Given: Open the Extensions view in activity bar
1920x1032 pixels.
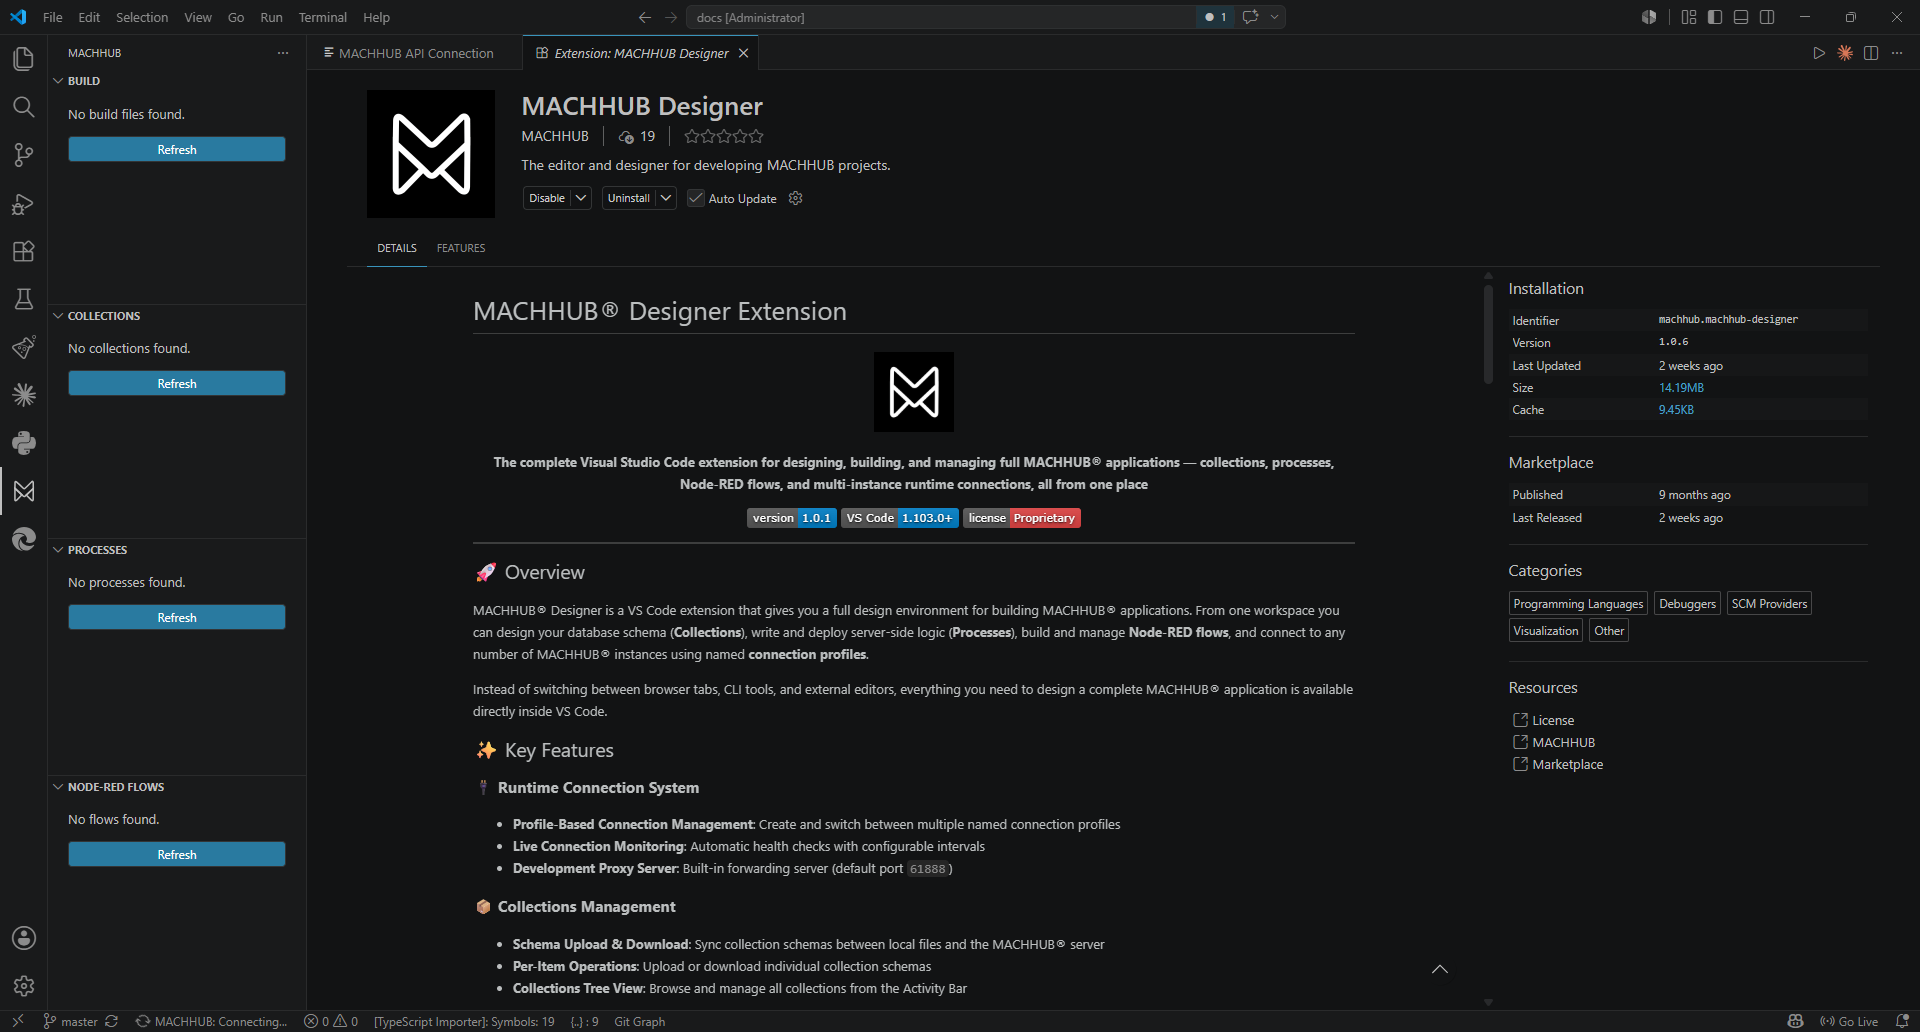Looking at the screenshot, I should (23, 251).
